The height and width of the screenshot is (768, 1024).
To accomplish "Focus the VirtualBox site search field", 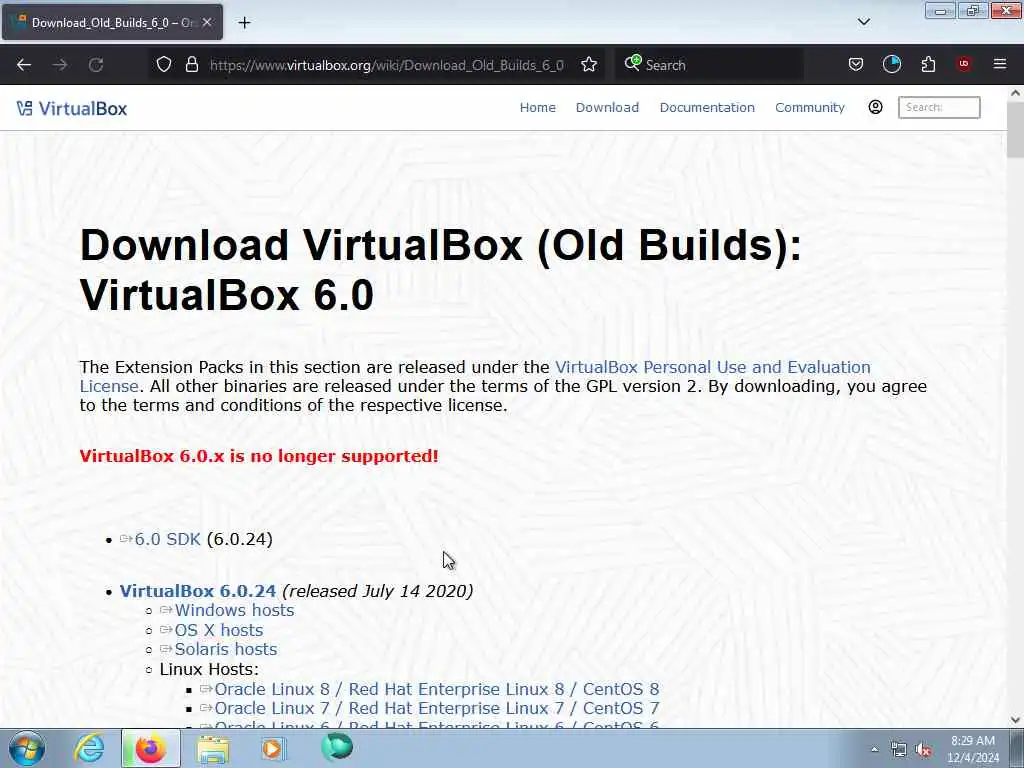I will tap(939, 107).
